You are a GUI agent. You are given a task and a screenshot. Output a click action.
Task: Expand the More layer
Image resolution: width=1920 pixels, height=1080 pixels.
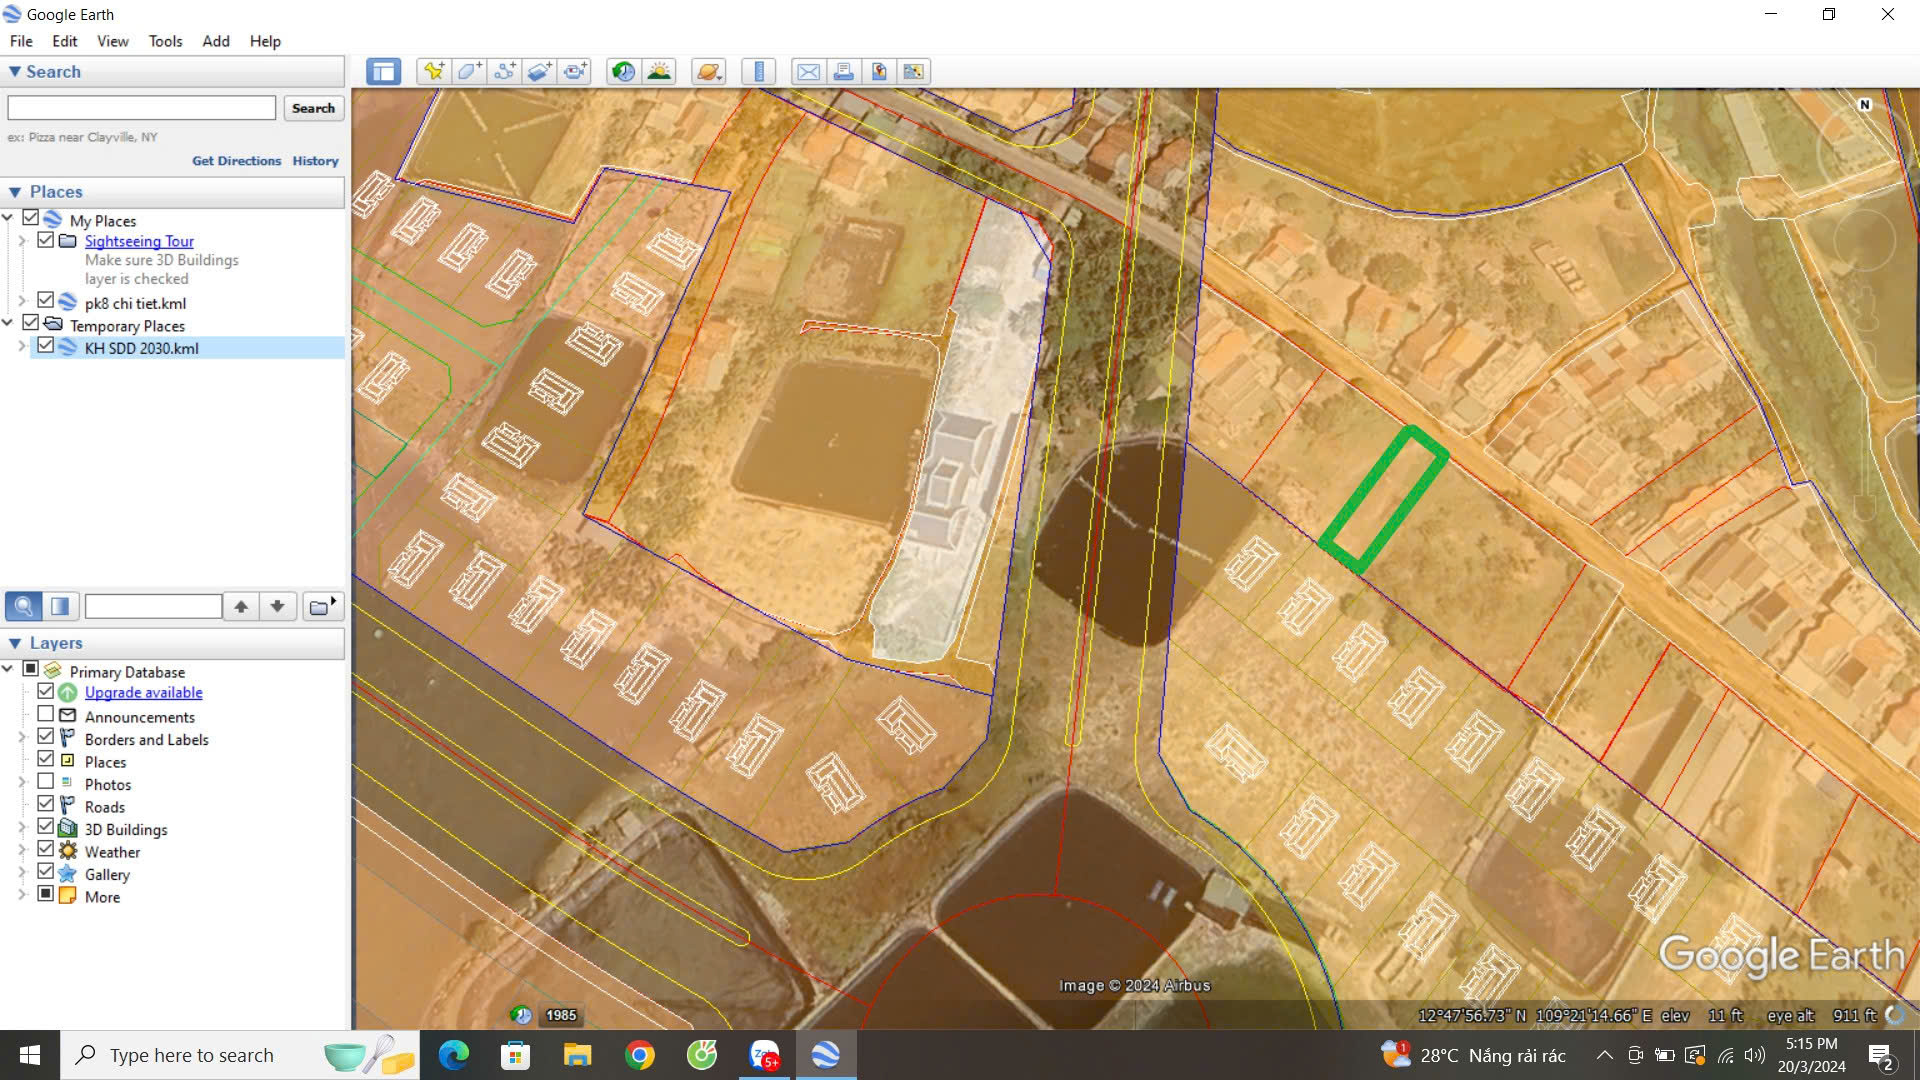coord(22,895)
